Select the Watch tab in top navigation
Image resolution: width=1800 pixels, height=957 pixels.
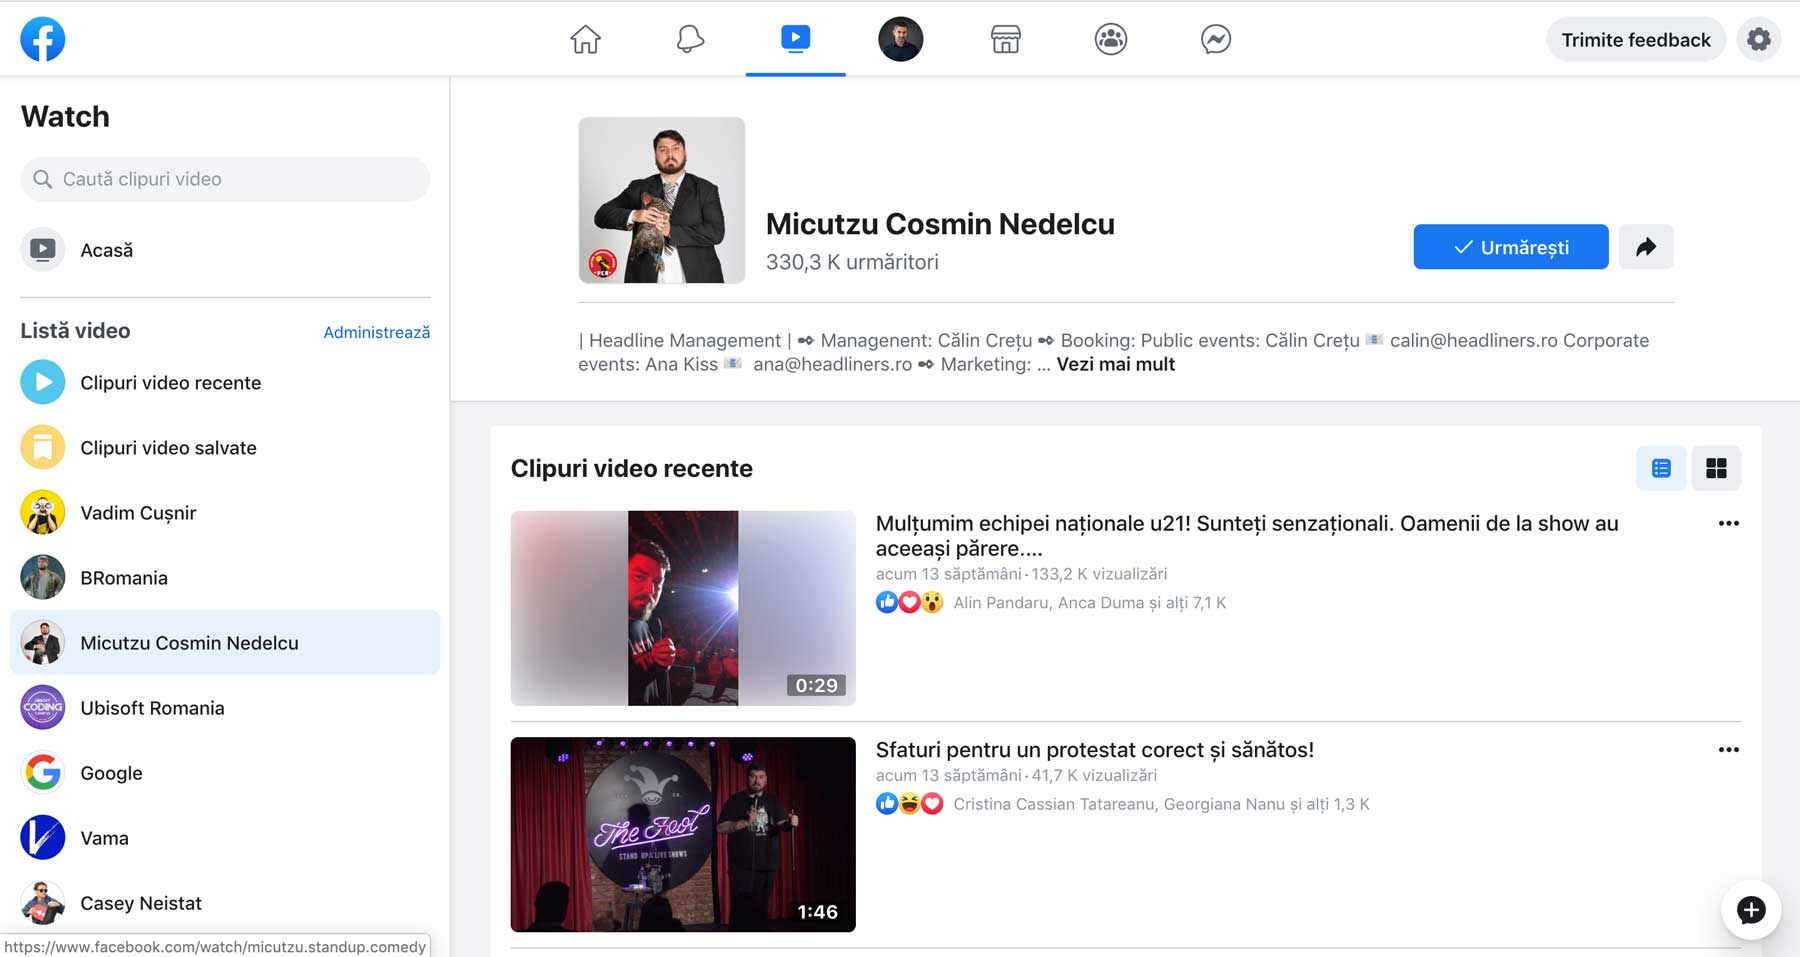point(795,40)
